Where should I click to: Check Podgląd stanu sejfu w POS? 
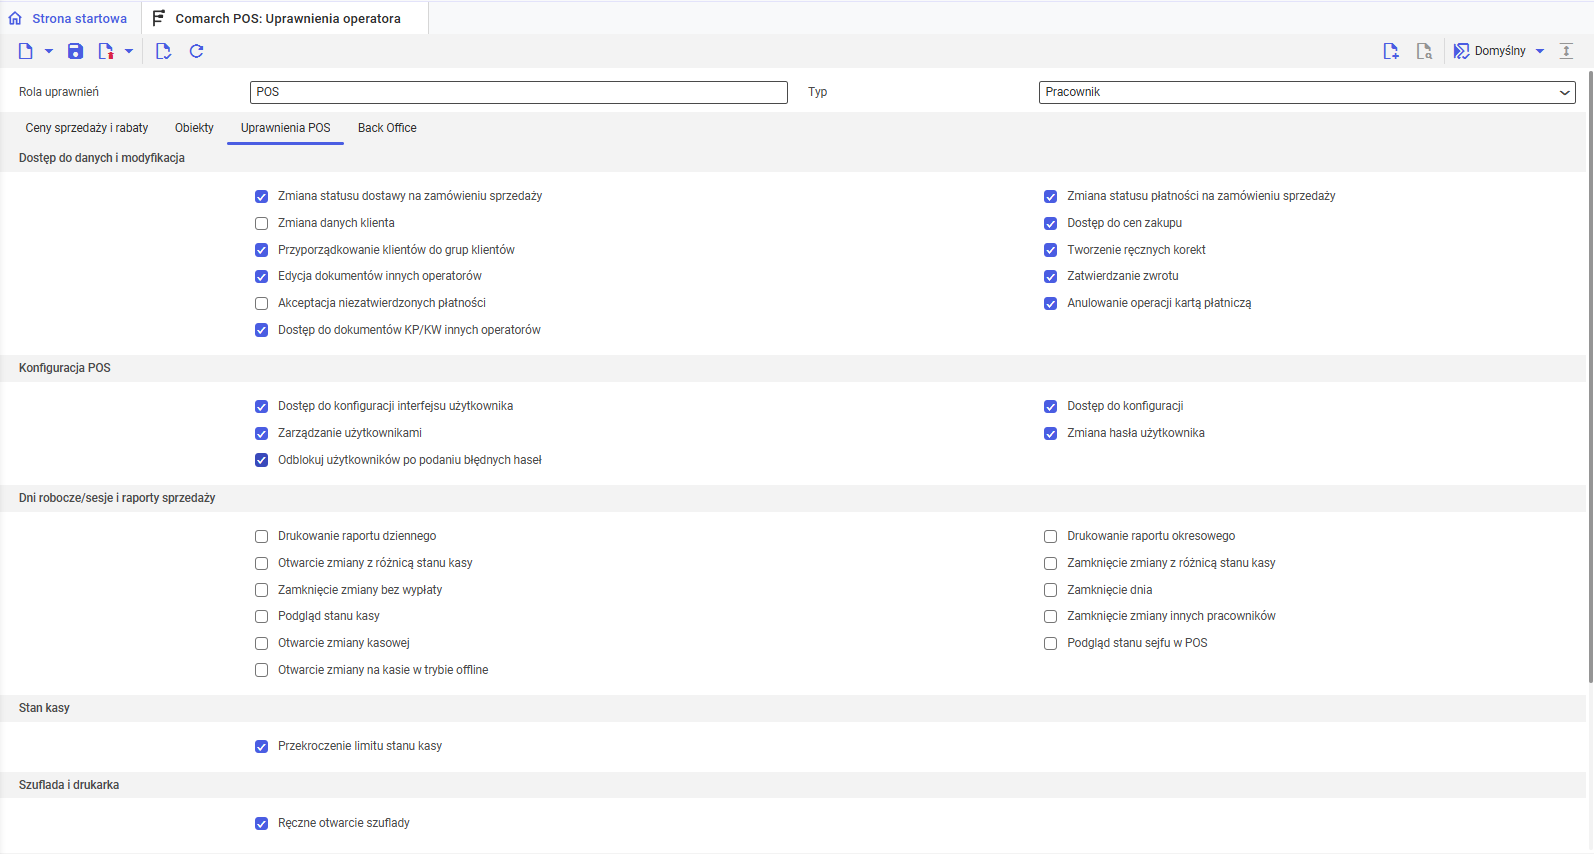pyautogui.click(x=1051, y=644)
